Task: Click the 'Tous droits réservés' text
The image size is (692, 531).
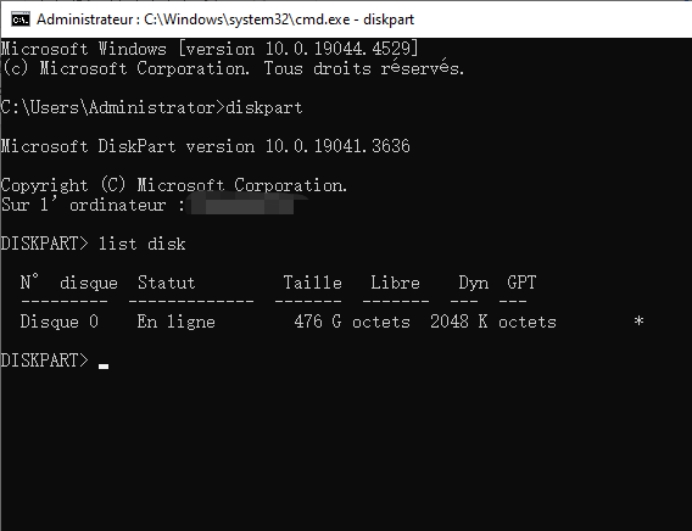Action: click(x=365, y=69)
